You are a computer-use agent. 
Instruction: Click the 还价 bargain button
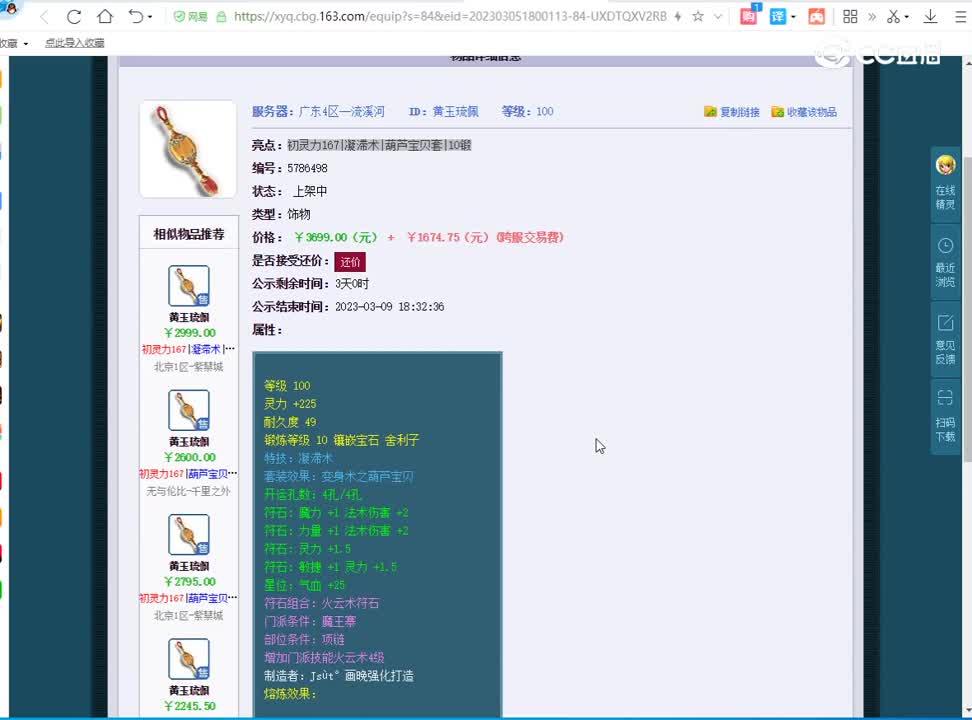click(349, 261)
